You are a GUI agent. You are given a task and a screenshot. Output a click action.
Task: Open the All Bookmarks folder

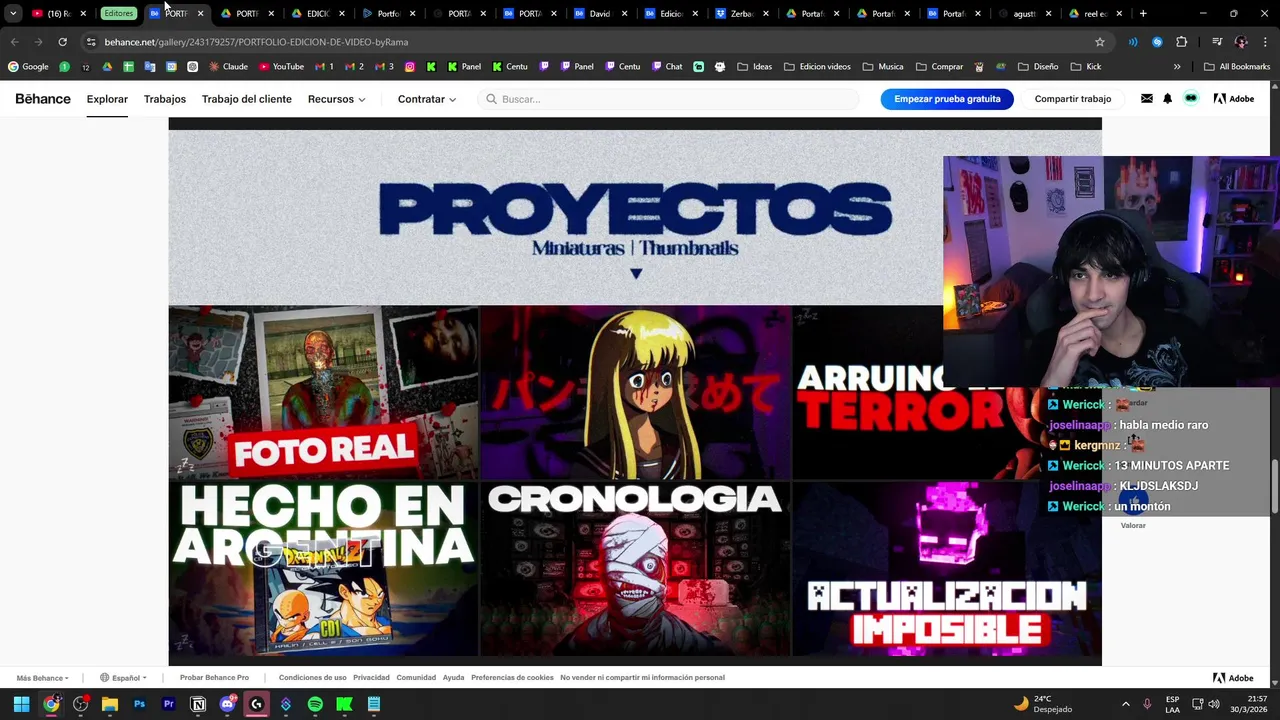coord(1237,67)
